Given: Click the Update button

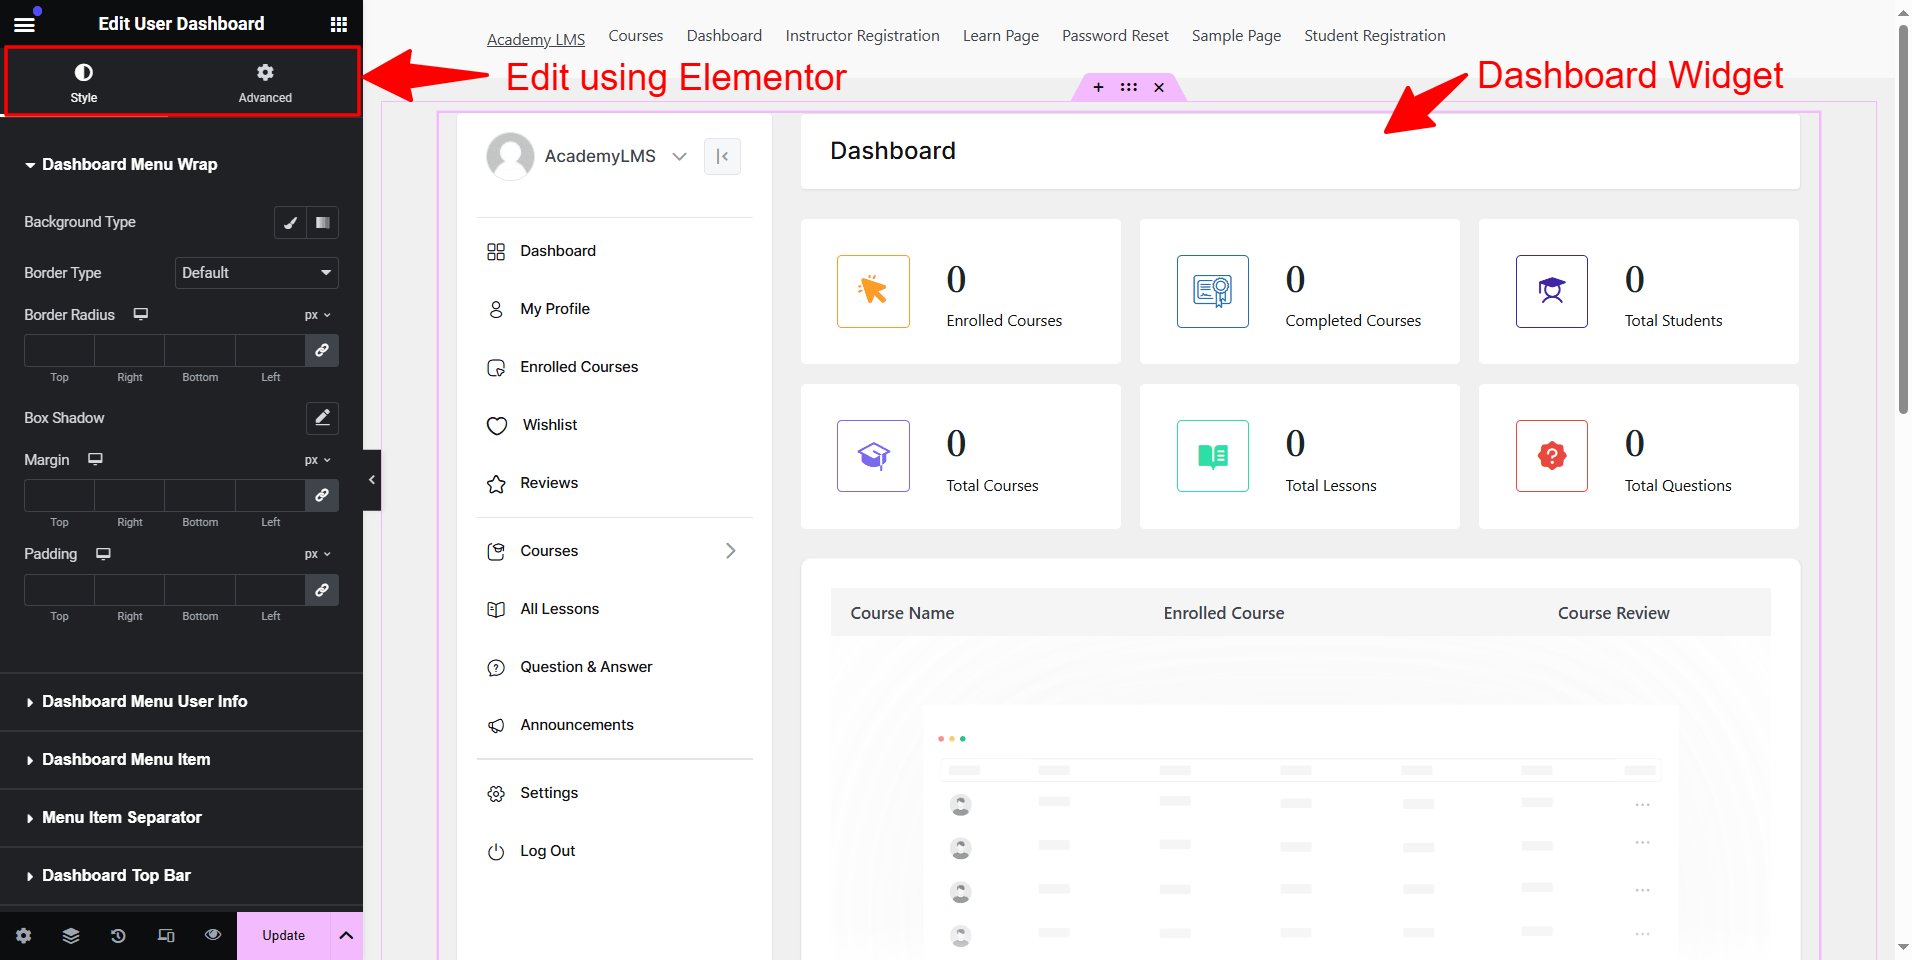Looking at the screenshot, I should pos(283,935).
